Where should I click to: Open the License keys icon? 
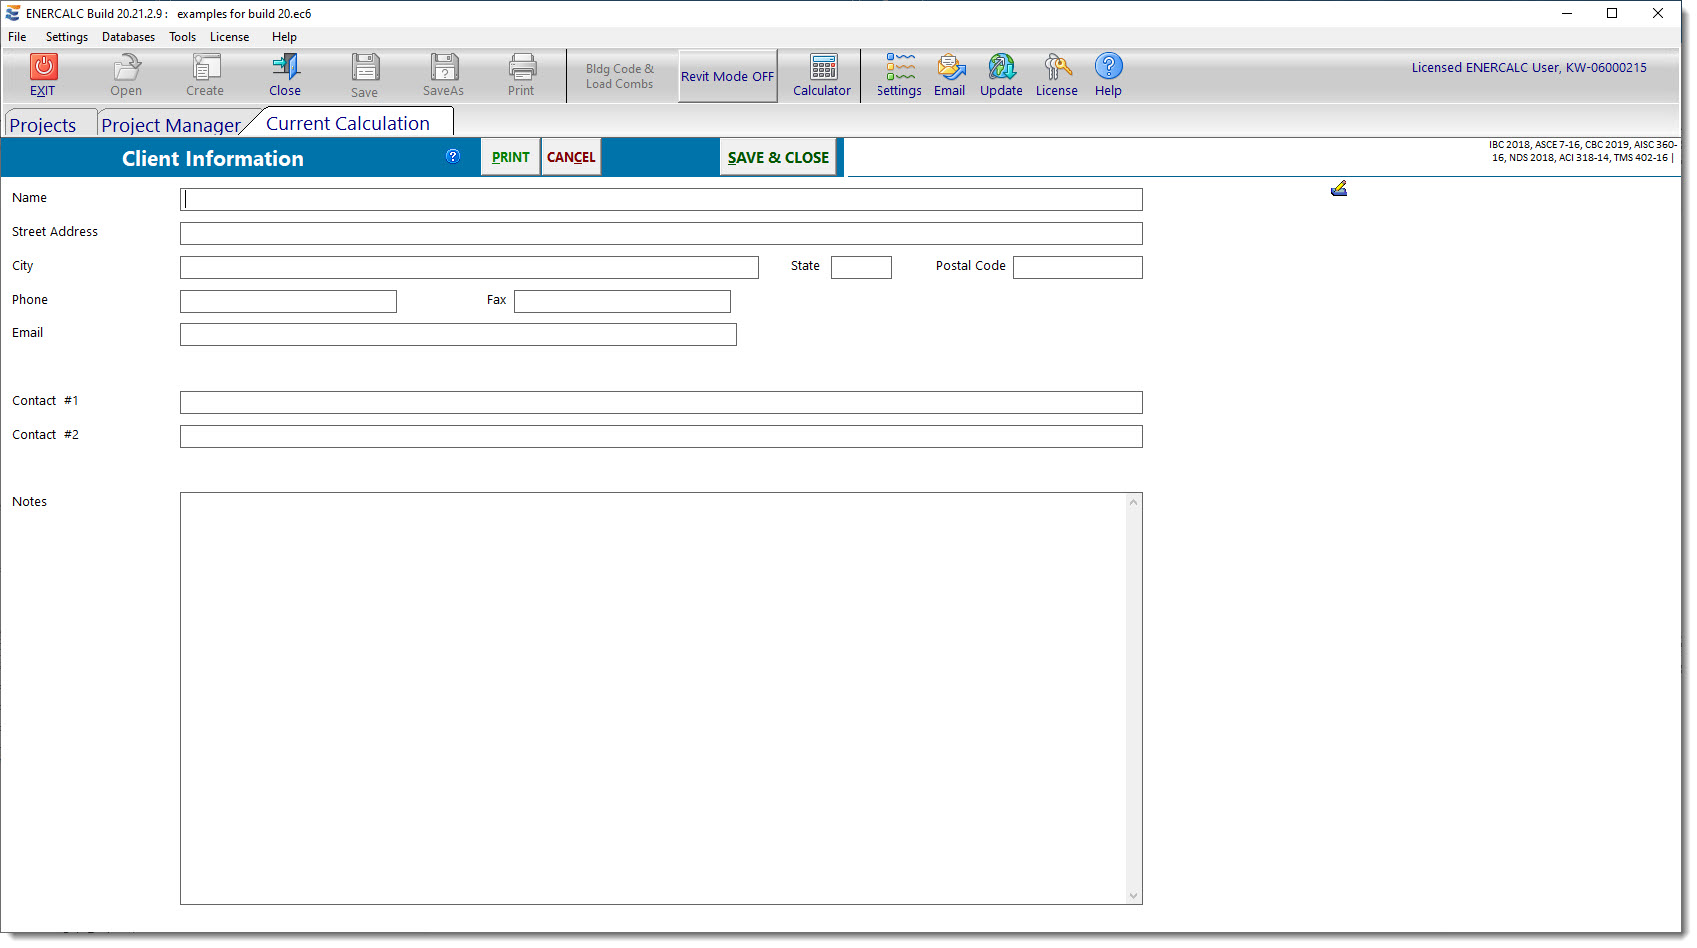1057,67
